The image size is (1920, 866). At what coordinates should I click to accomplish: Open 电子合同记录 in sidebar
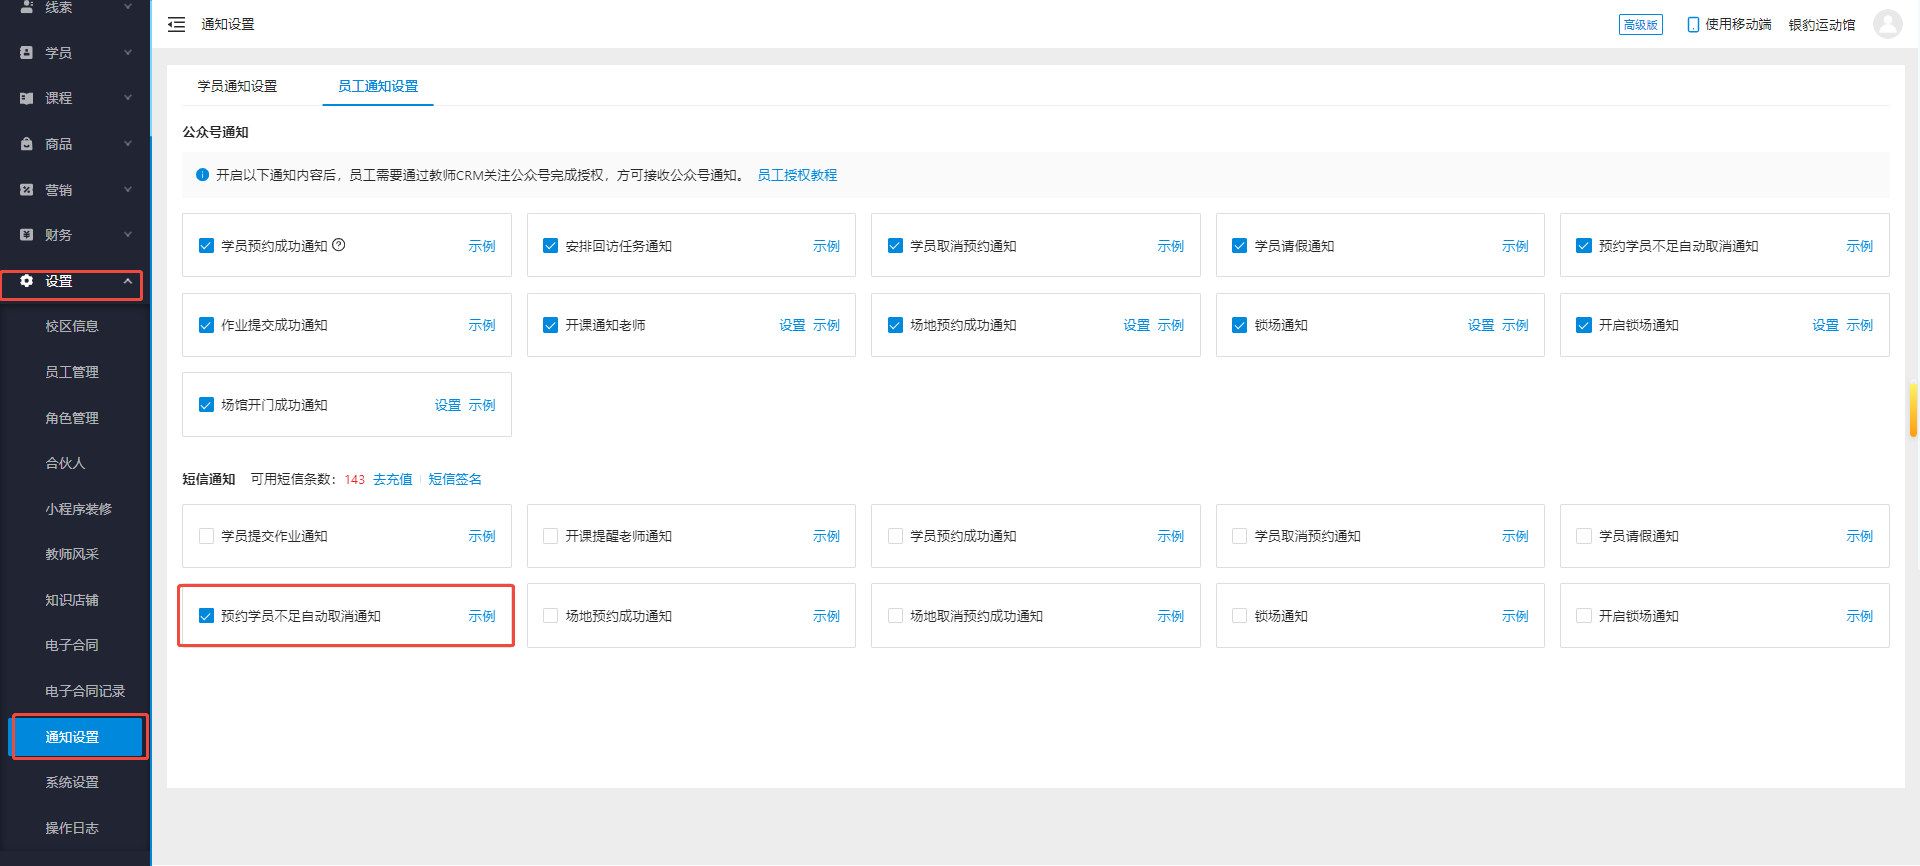(85, 691)
